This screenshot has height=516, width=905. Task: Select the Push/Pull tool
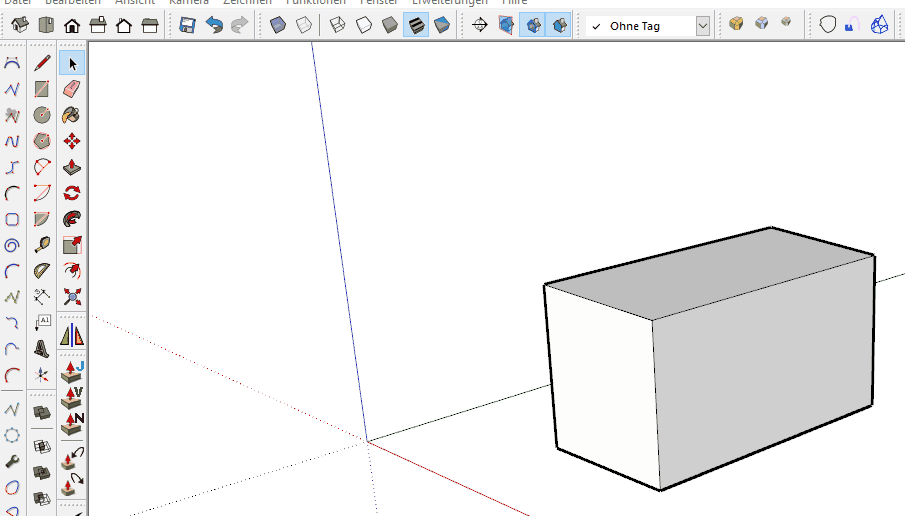coord(71,168)
